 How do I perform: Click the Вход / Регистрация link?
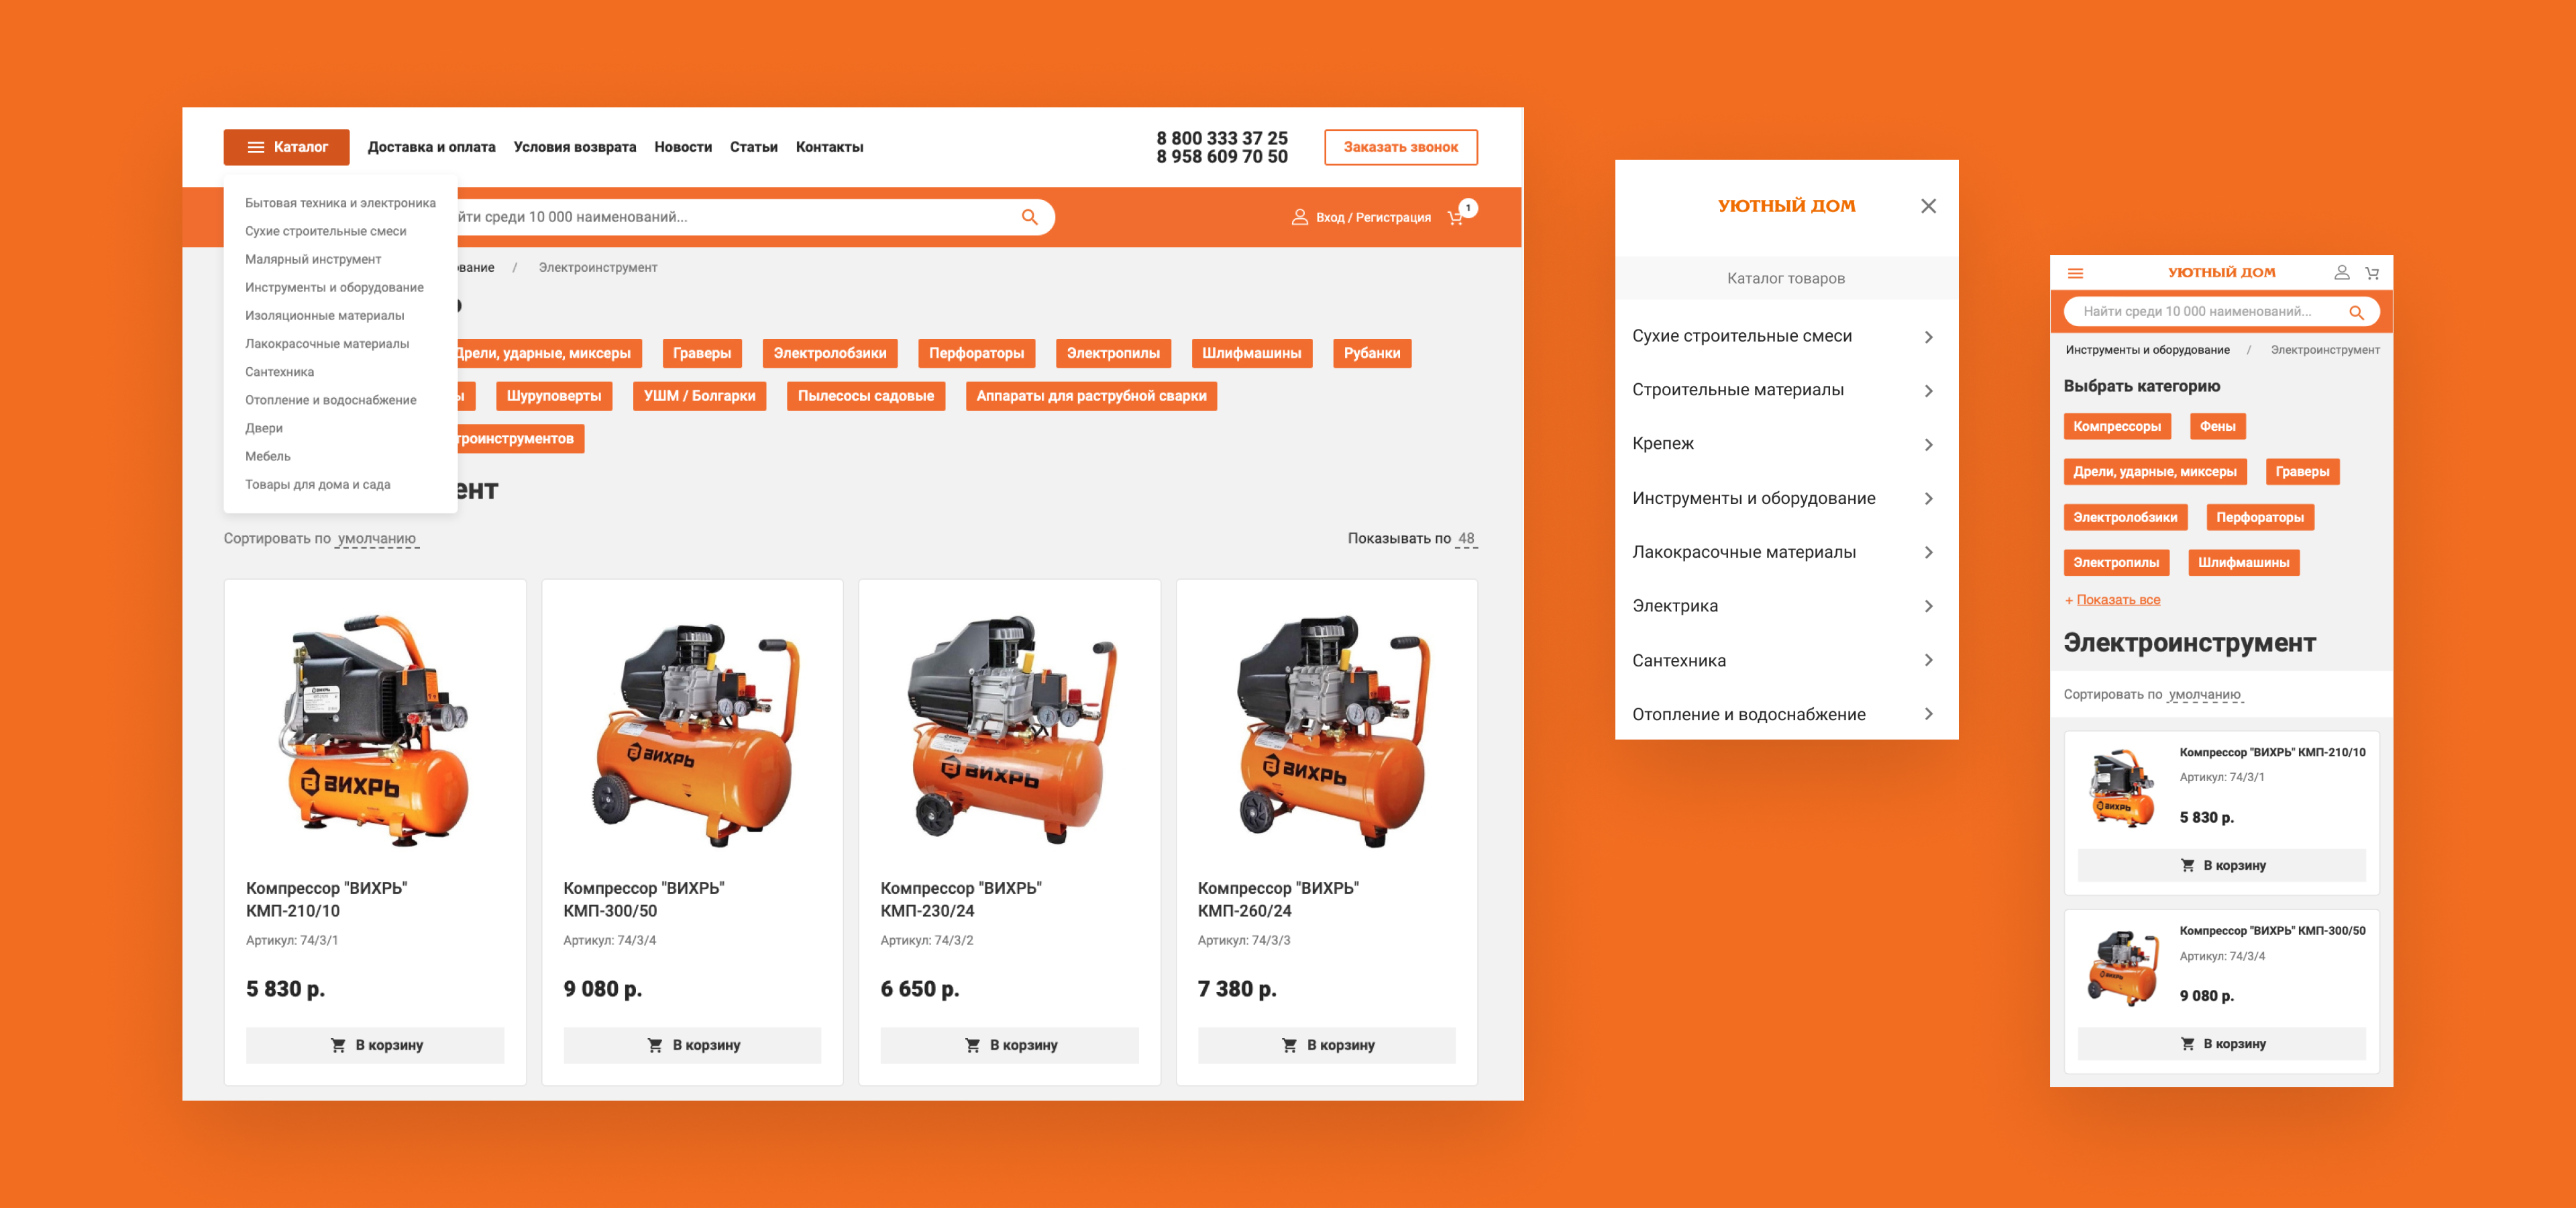coord(1372,217)
